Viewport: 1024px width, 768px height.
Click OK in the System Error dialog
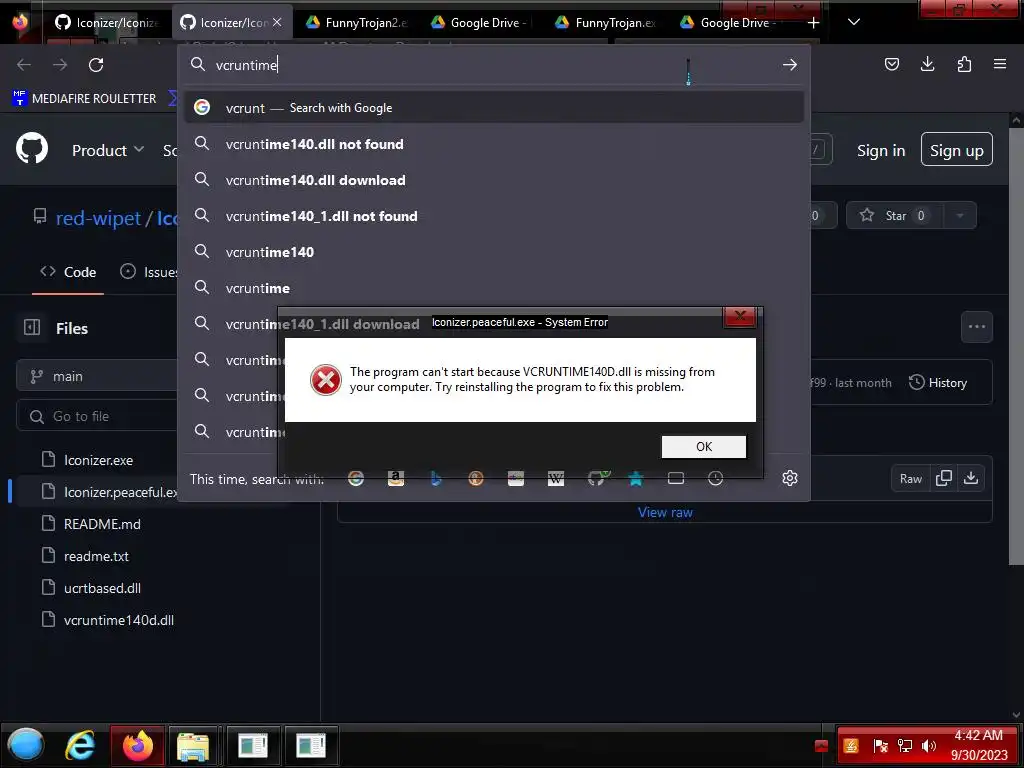(703, 447)
